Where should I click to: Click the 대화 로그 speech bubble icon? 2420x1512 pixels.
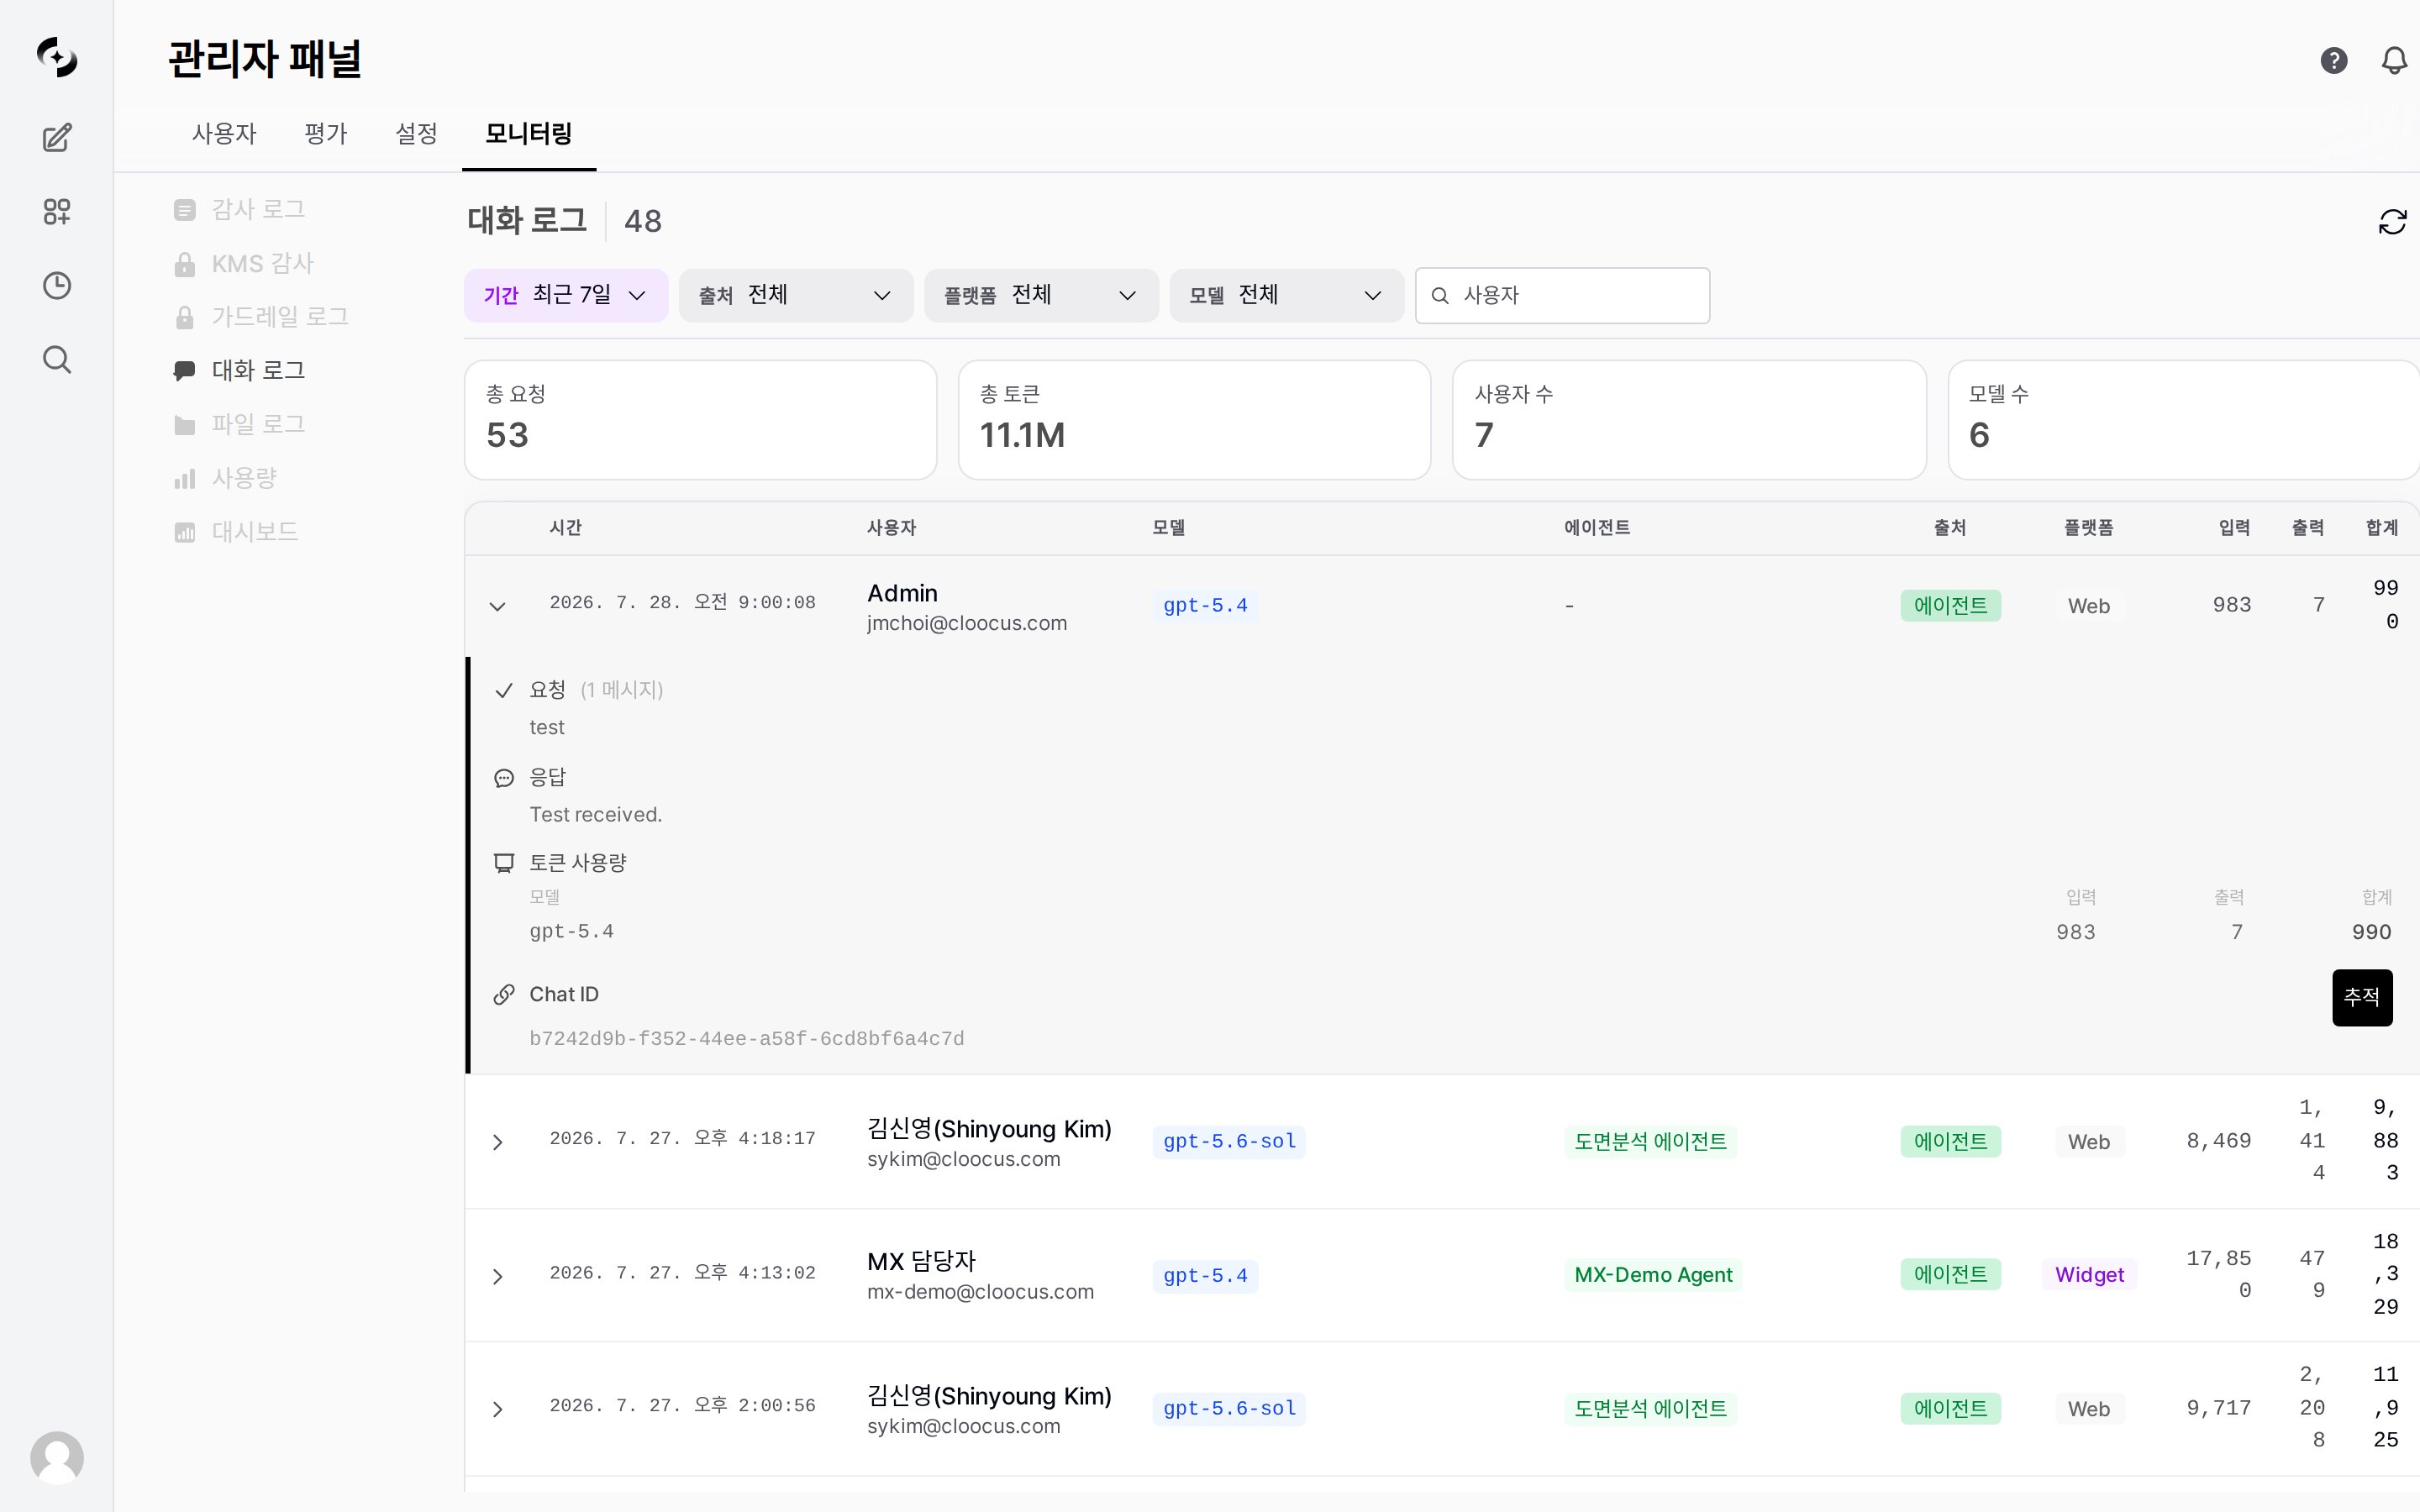[x=184, y=371]
